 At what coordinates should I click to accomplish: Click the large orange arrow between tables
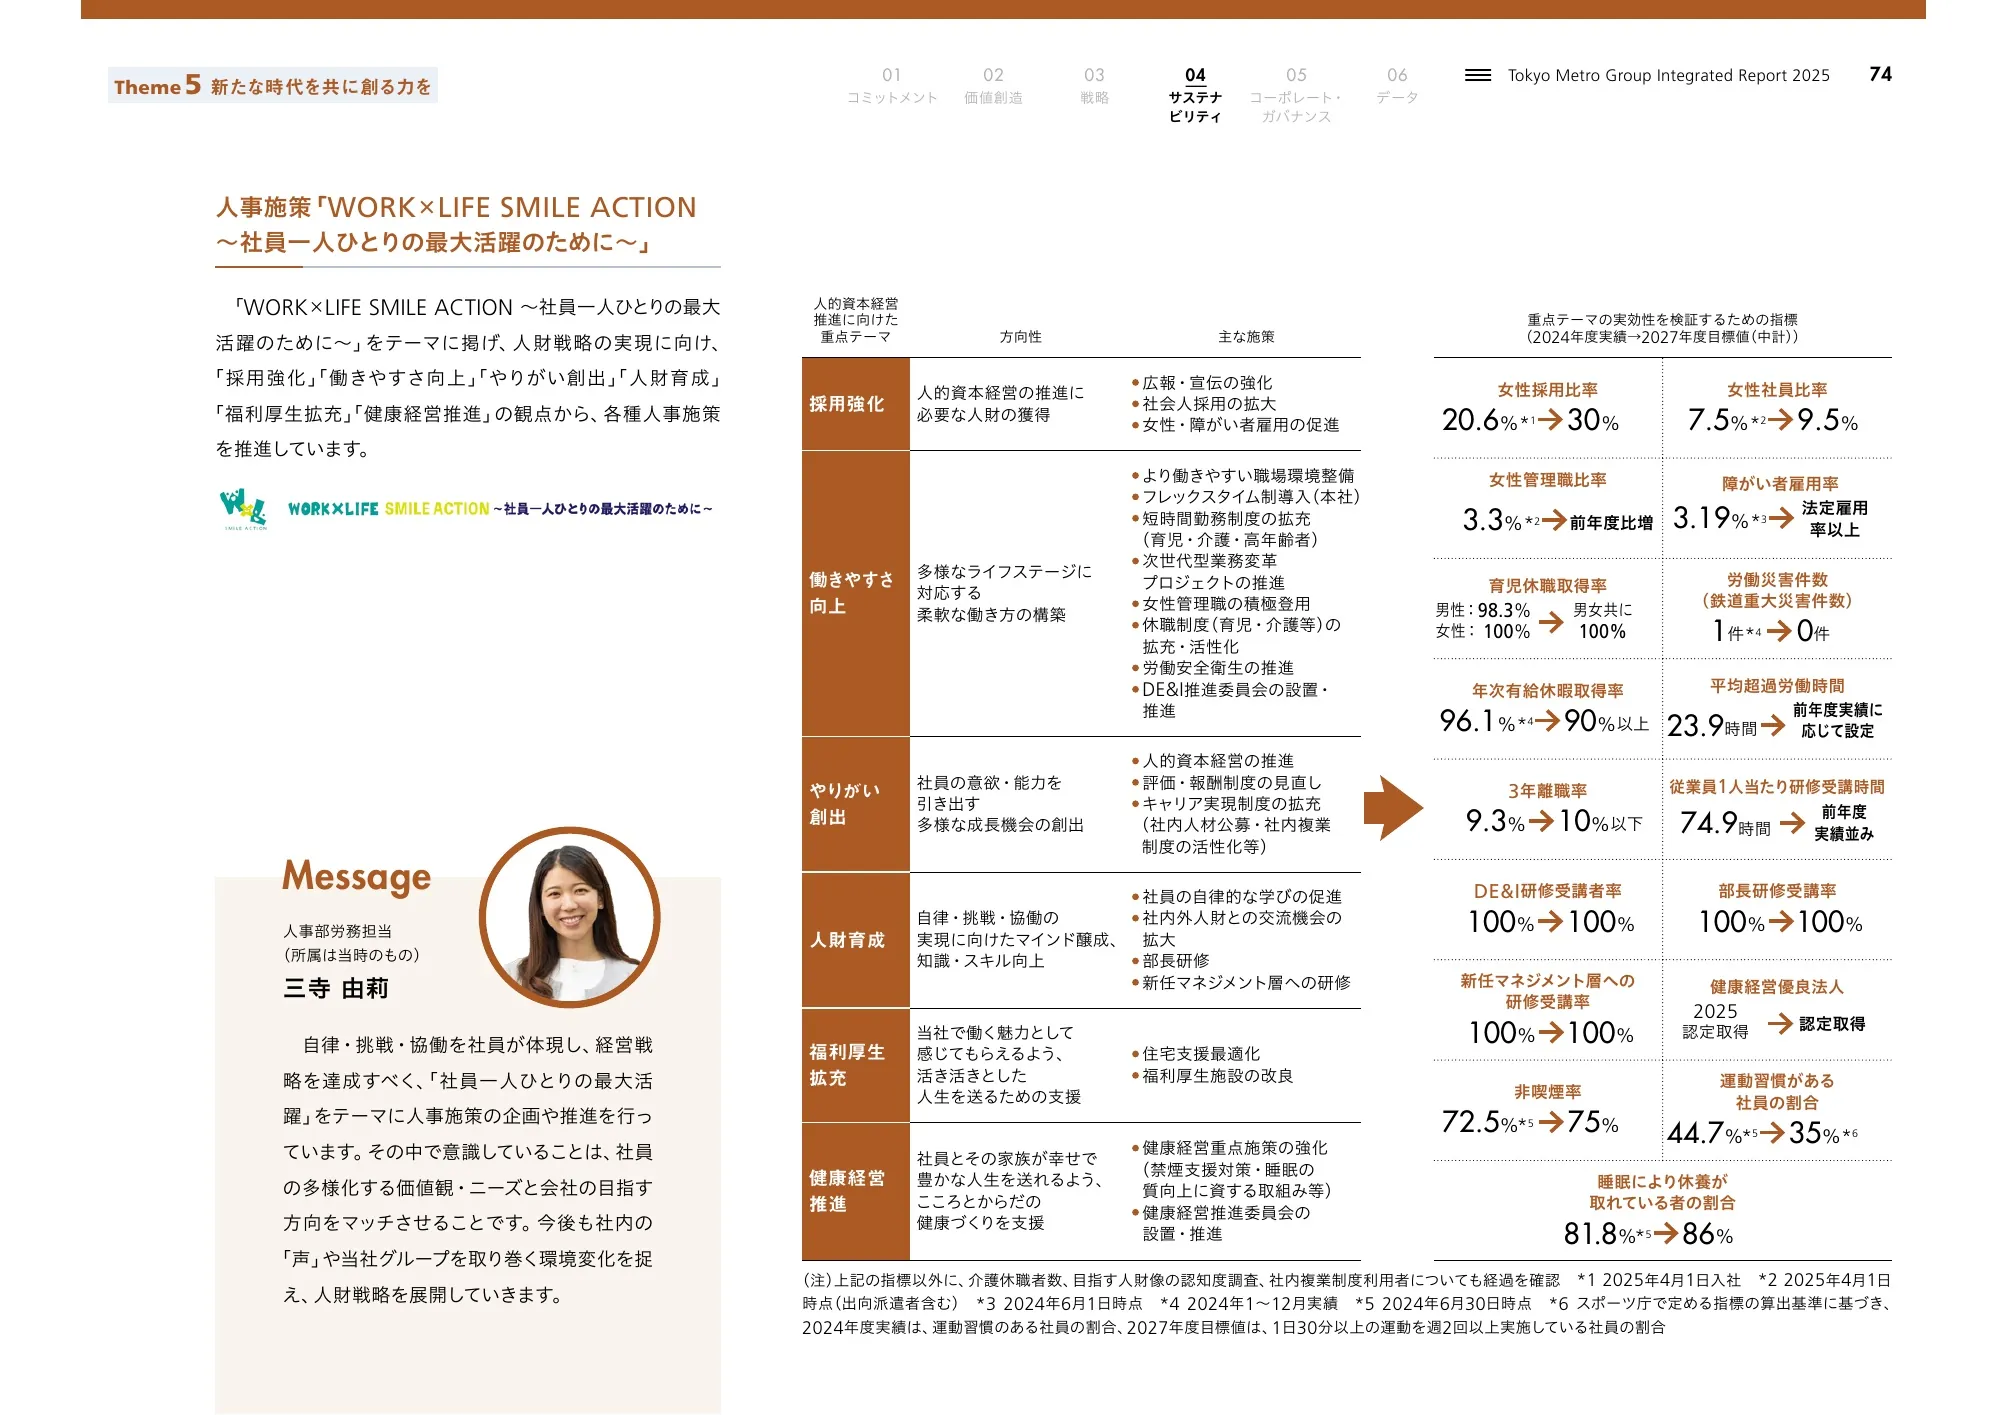pyautogui.click(x=1393, y=807)
